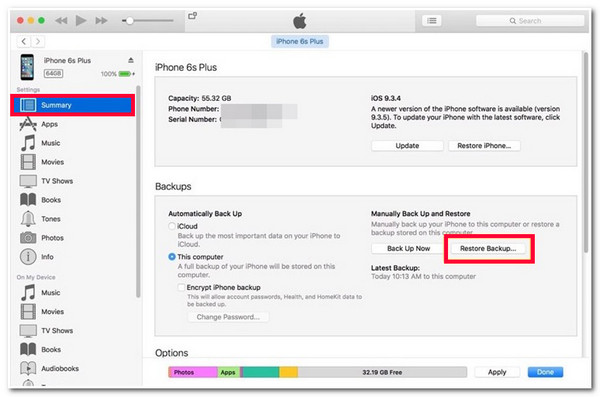Click Capacity: 55.32 GB text
The image size is (600, 397).
pos(199,98)
